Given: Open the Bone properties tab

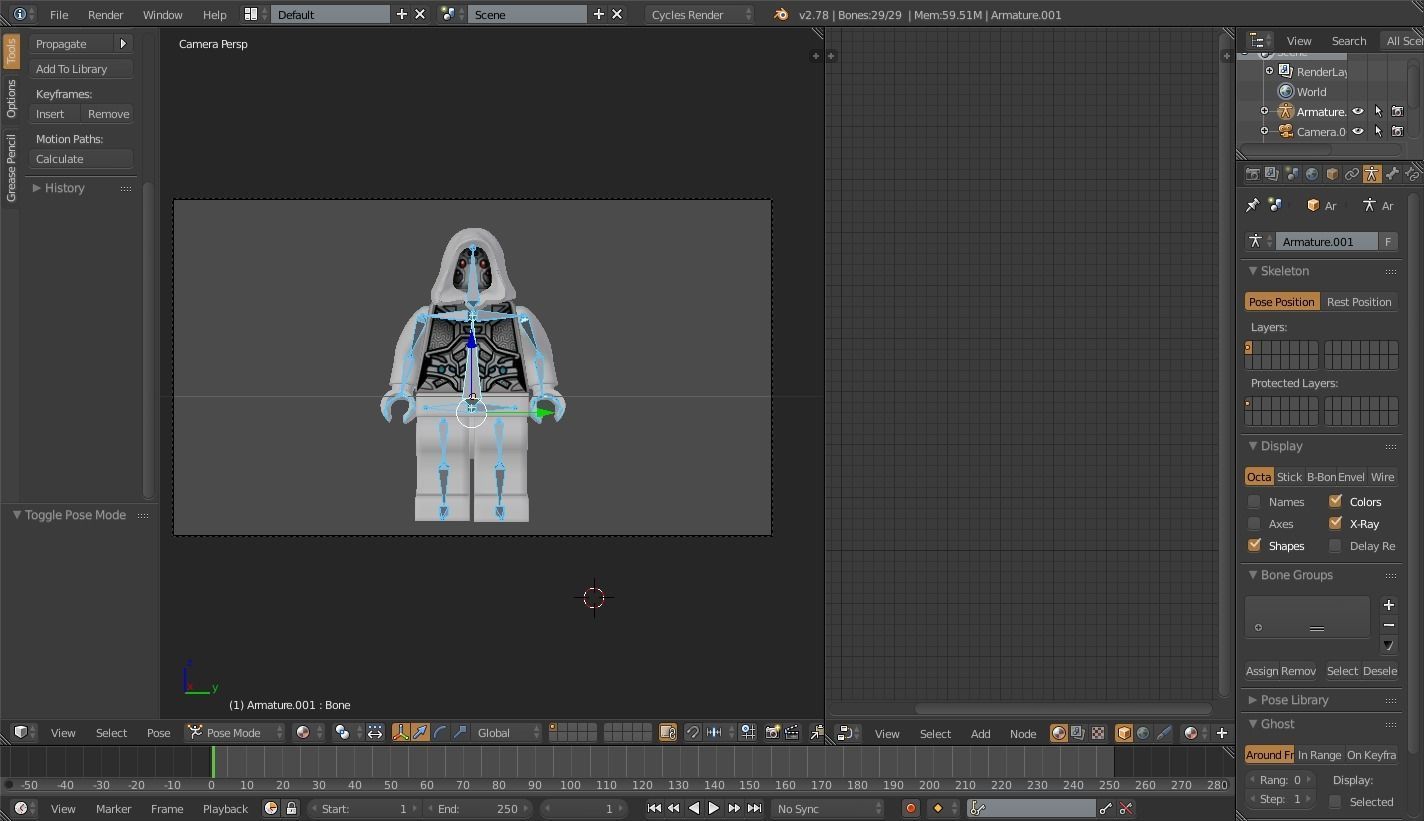Looking at the screenshot, I should pyautogui.click(x=1392, y=174).
